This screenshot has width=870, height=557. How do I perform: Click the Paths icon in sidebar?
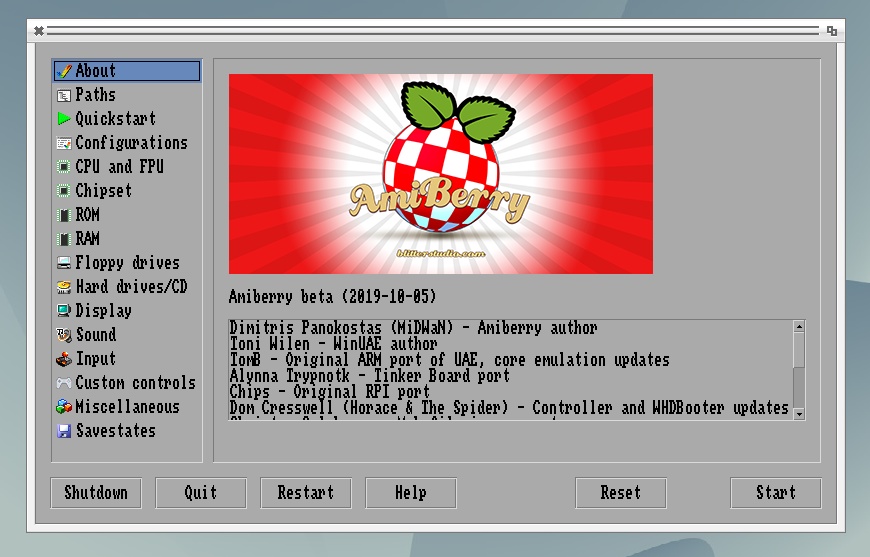coord(64,95)
